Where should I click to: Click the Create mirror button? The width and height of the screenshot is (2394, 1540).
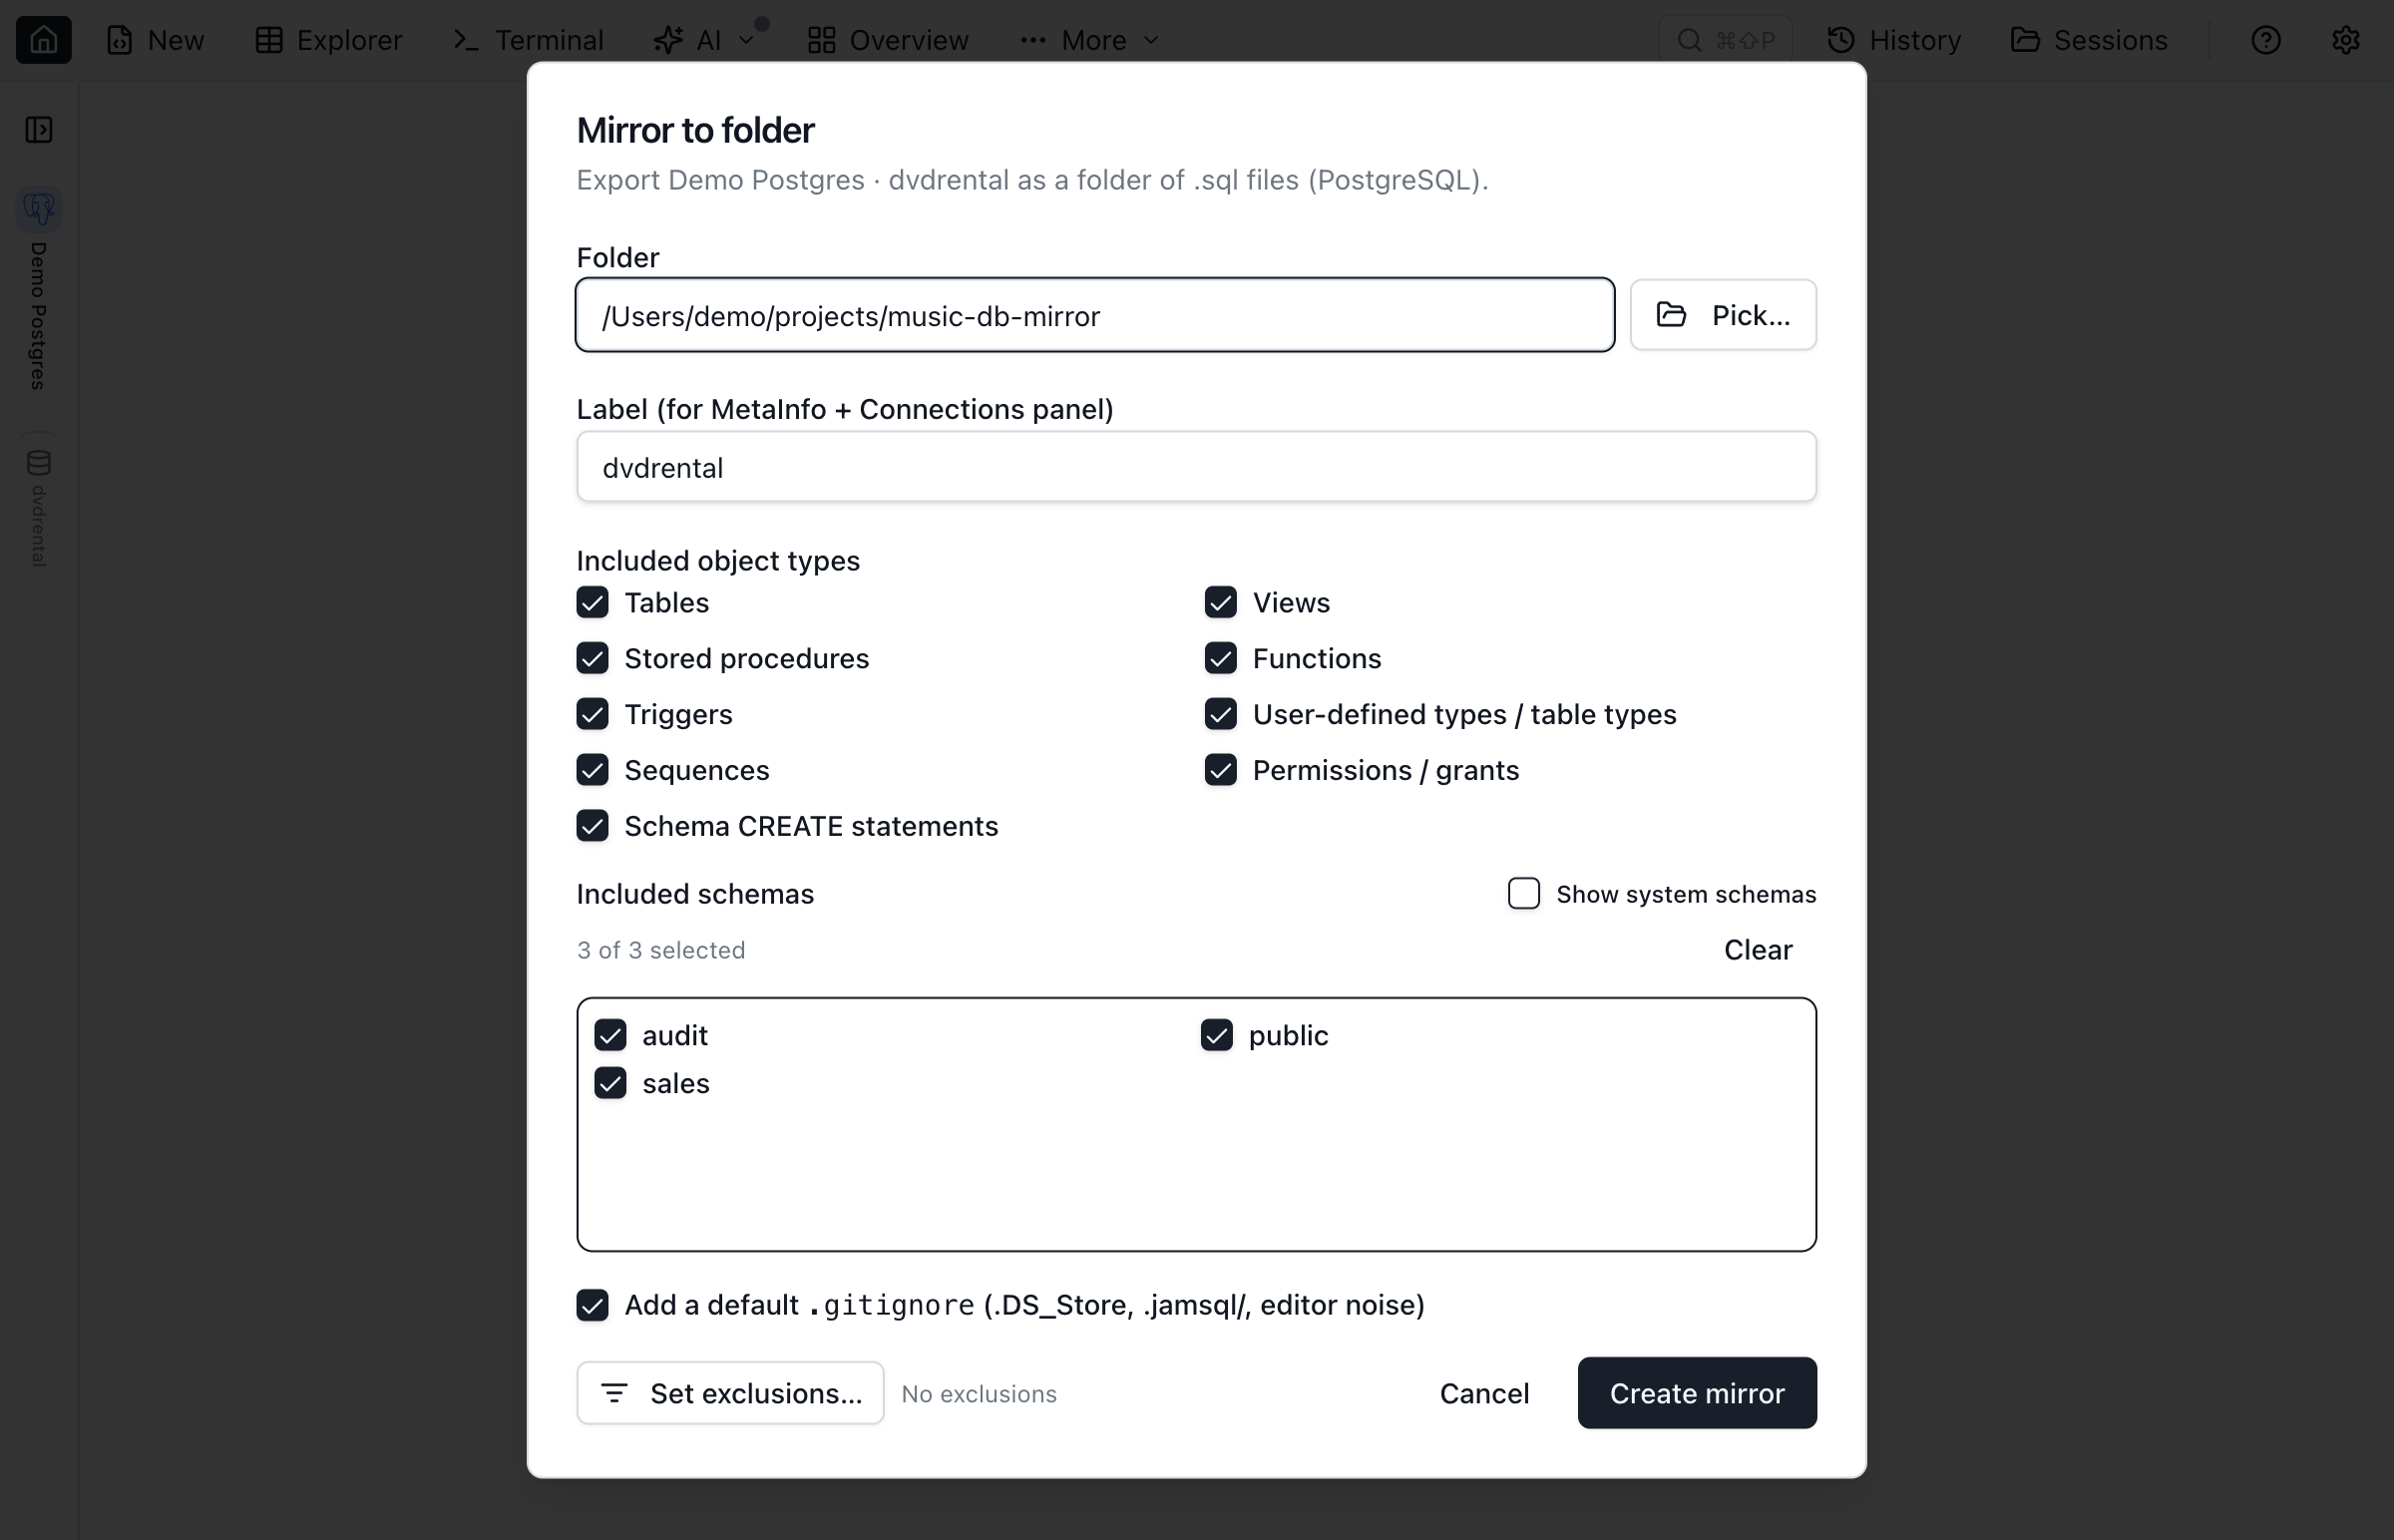[x=1696, y=1392]
